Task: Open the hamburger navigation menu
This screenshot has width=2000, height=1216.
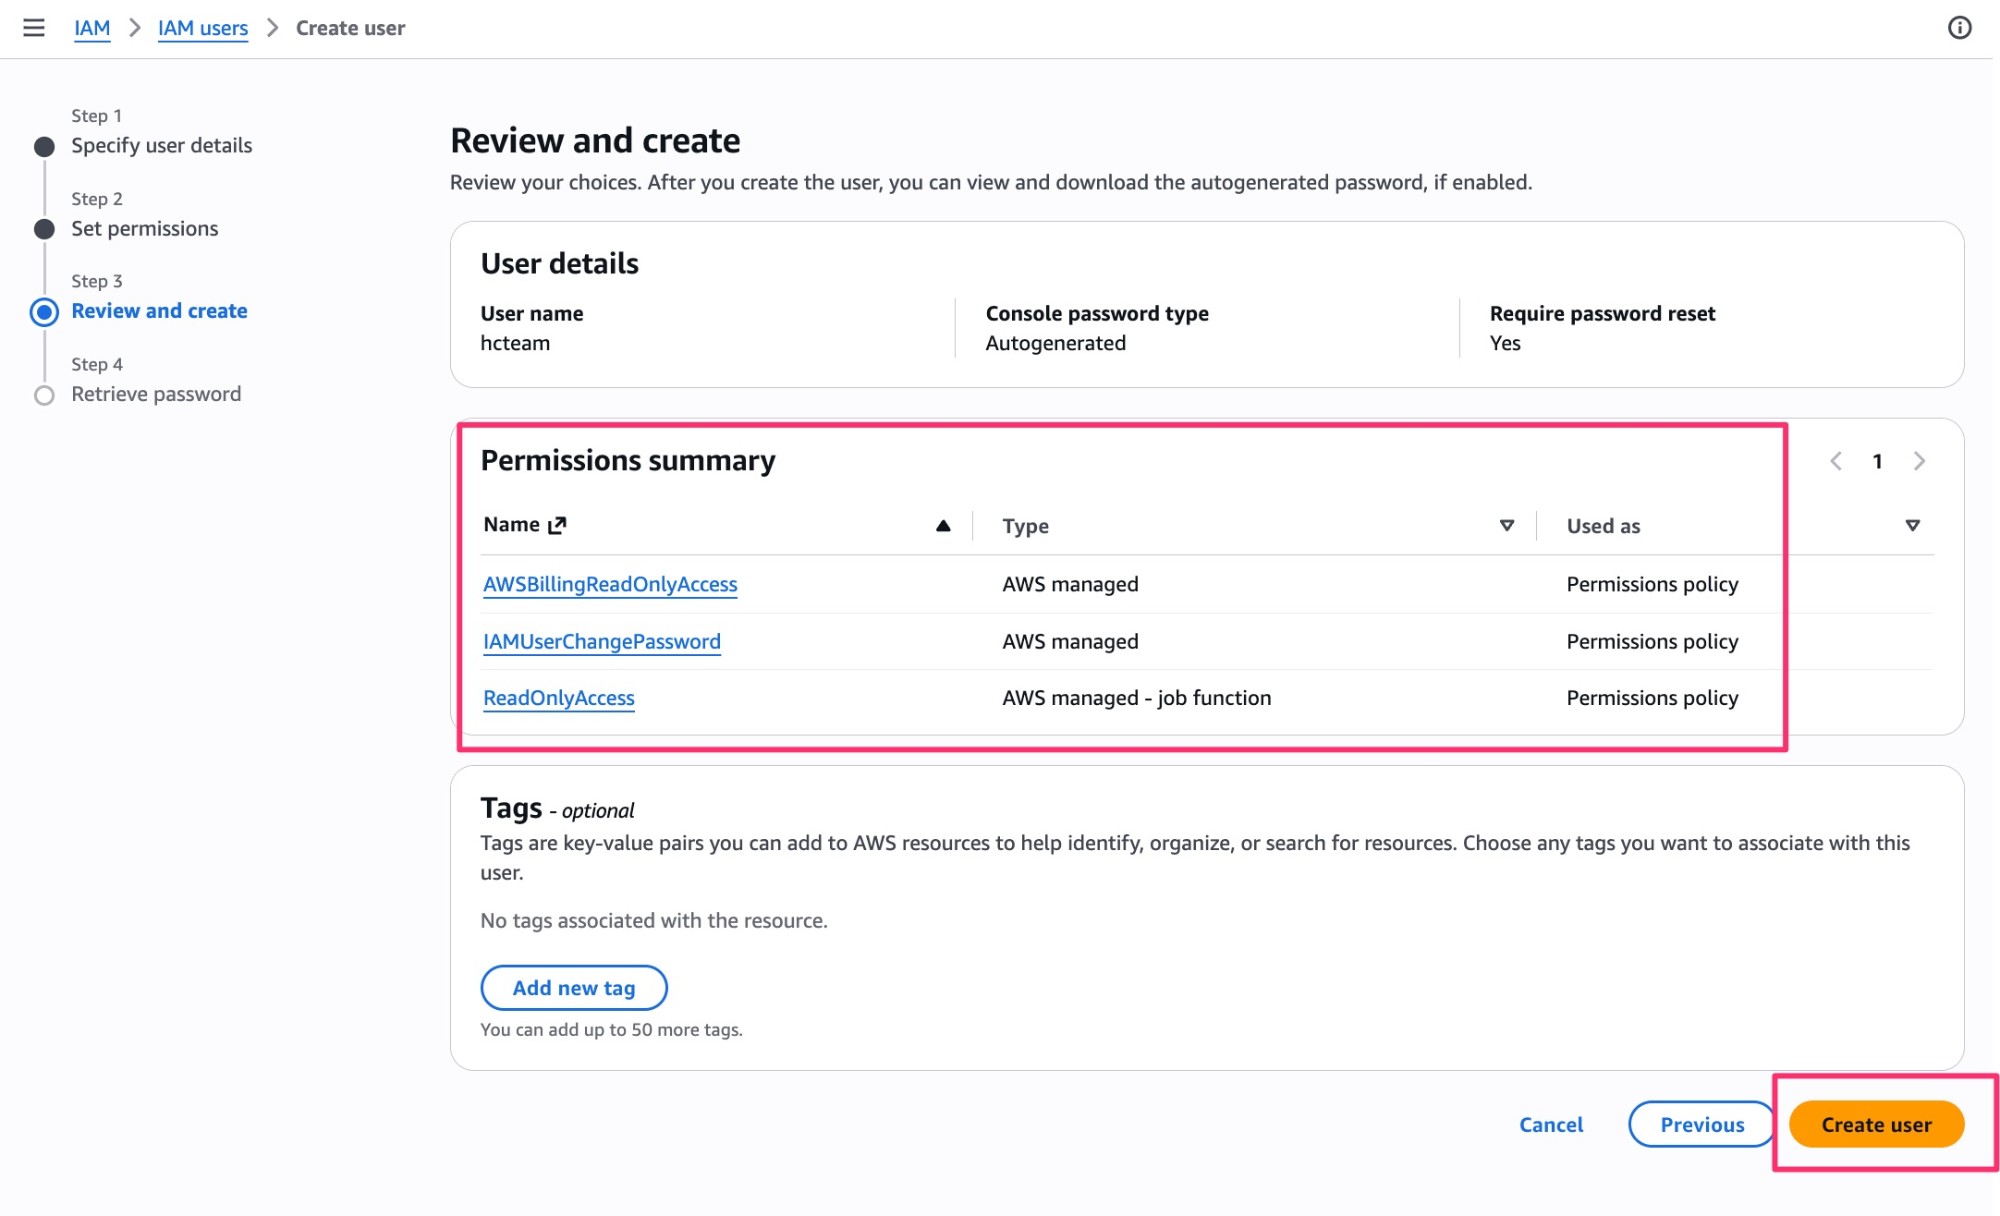Action: click(x=34, y=28)
